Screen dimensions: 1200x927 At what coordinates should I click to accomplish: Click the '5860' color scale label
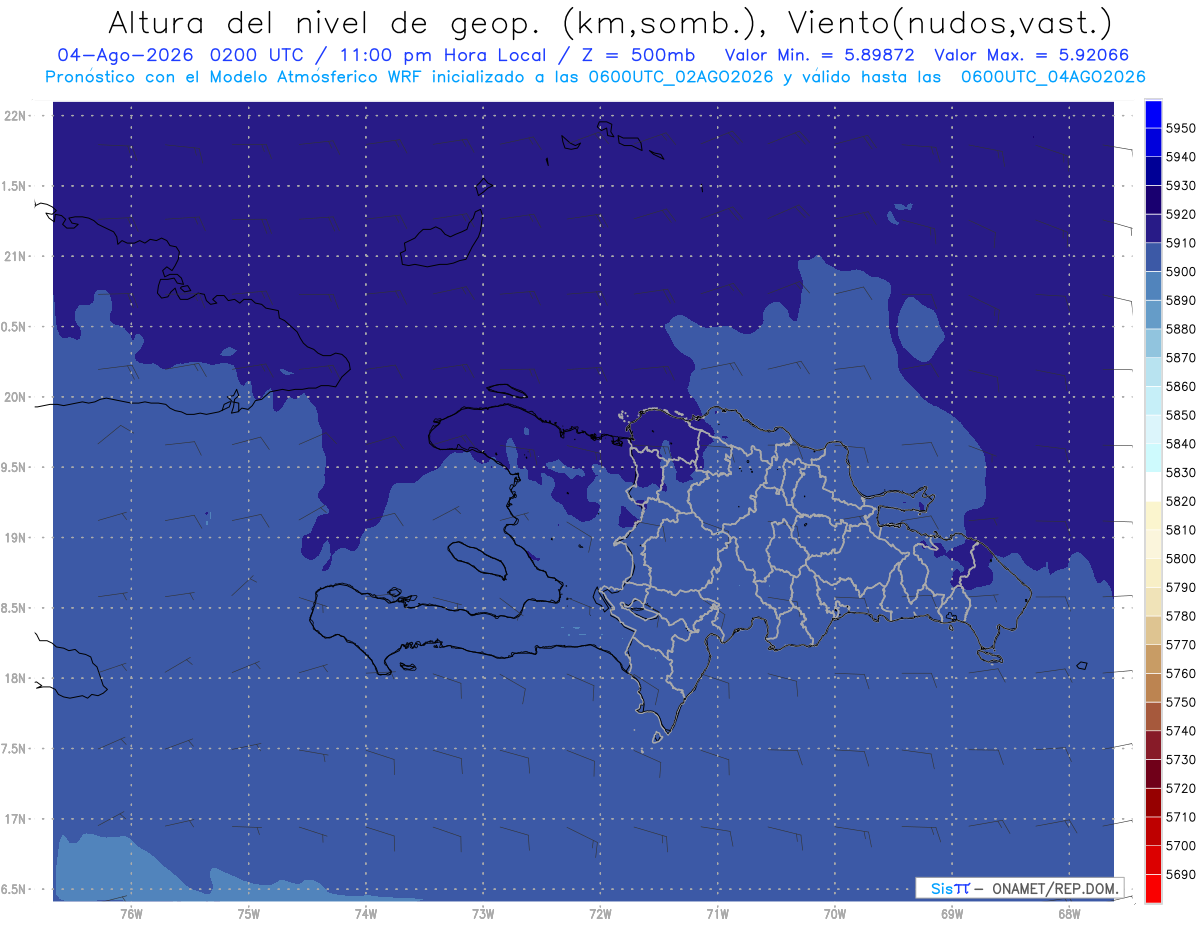coord(1181,386)
